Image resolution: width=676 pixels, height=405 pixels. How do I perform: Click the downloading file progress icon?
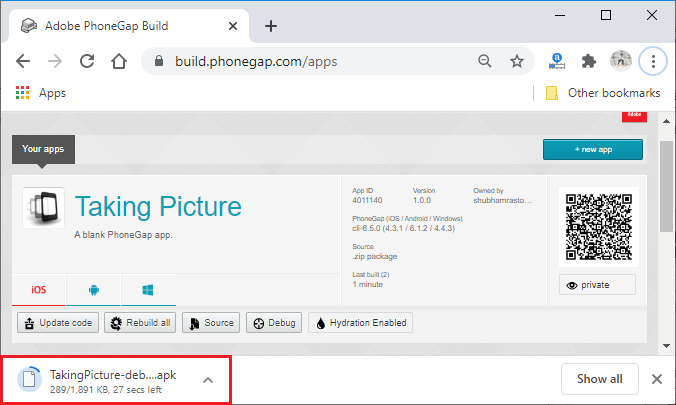[29, 379]
